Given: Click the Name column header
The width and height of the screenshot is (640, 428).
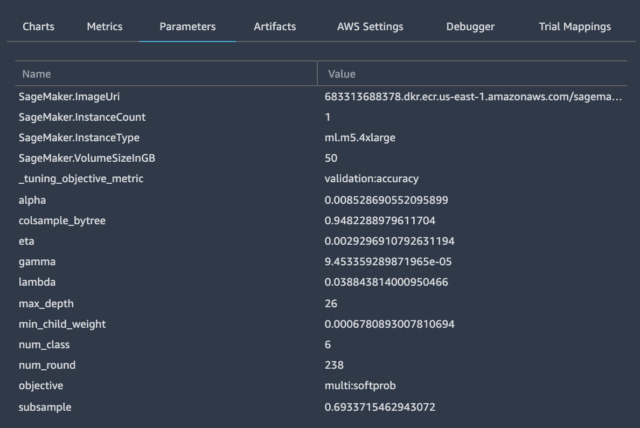Looking at the screenshot, I should (x=37, y=74).
